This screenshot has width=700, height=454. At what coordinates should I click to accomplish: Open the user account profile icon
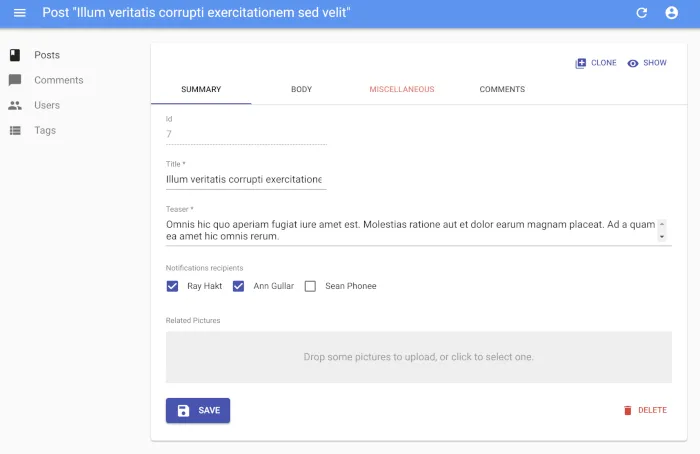click(x=671, y=13)
